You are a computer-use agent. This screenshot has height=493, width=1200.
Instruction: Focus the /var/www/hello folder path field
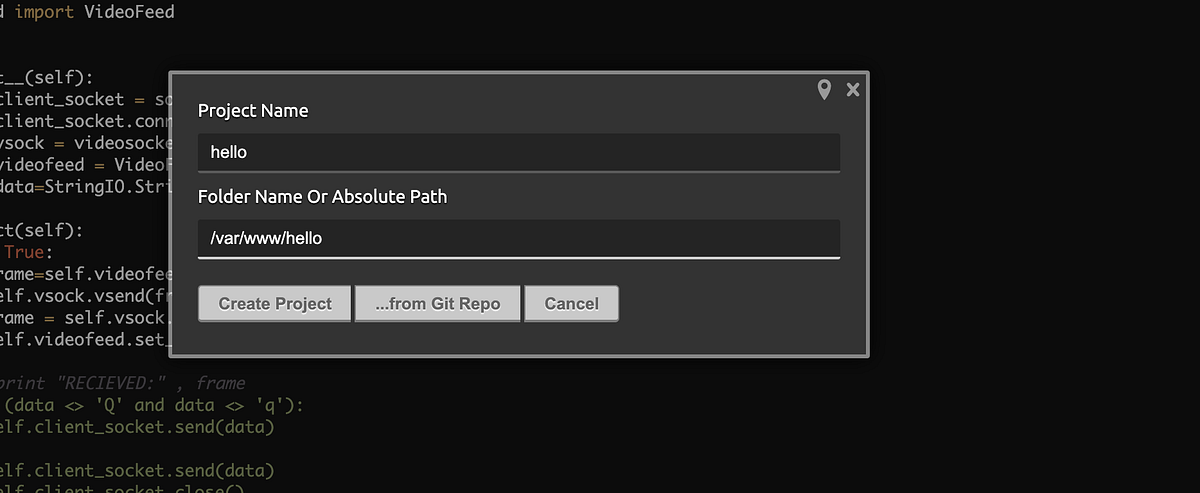(x=519, y=239)
